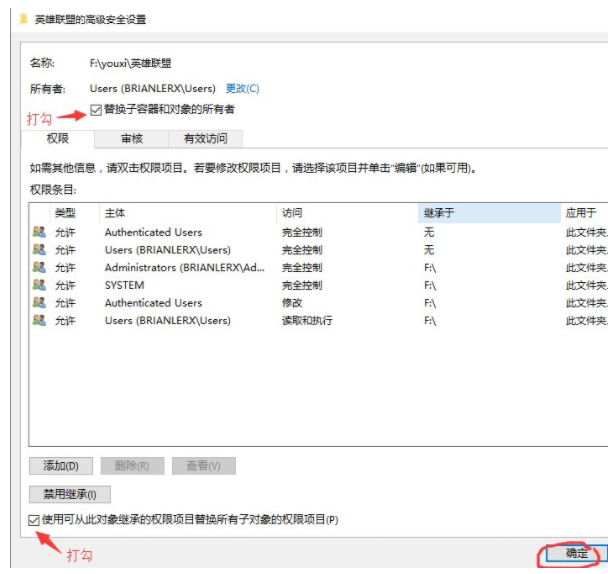The height and width of the screenshot is (574, 608).
Task: Sort entries by the 访问 column header
Action: pyautogui.click(x=346, y=213)
